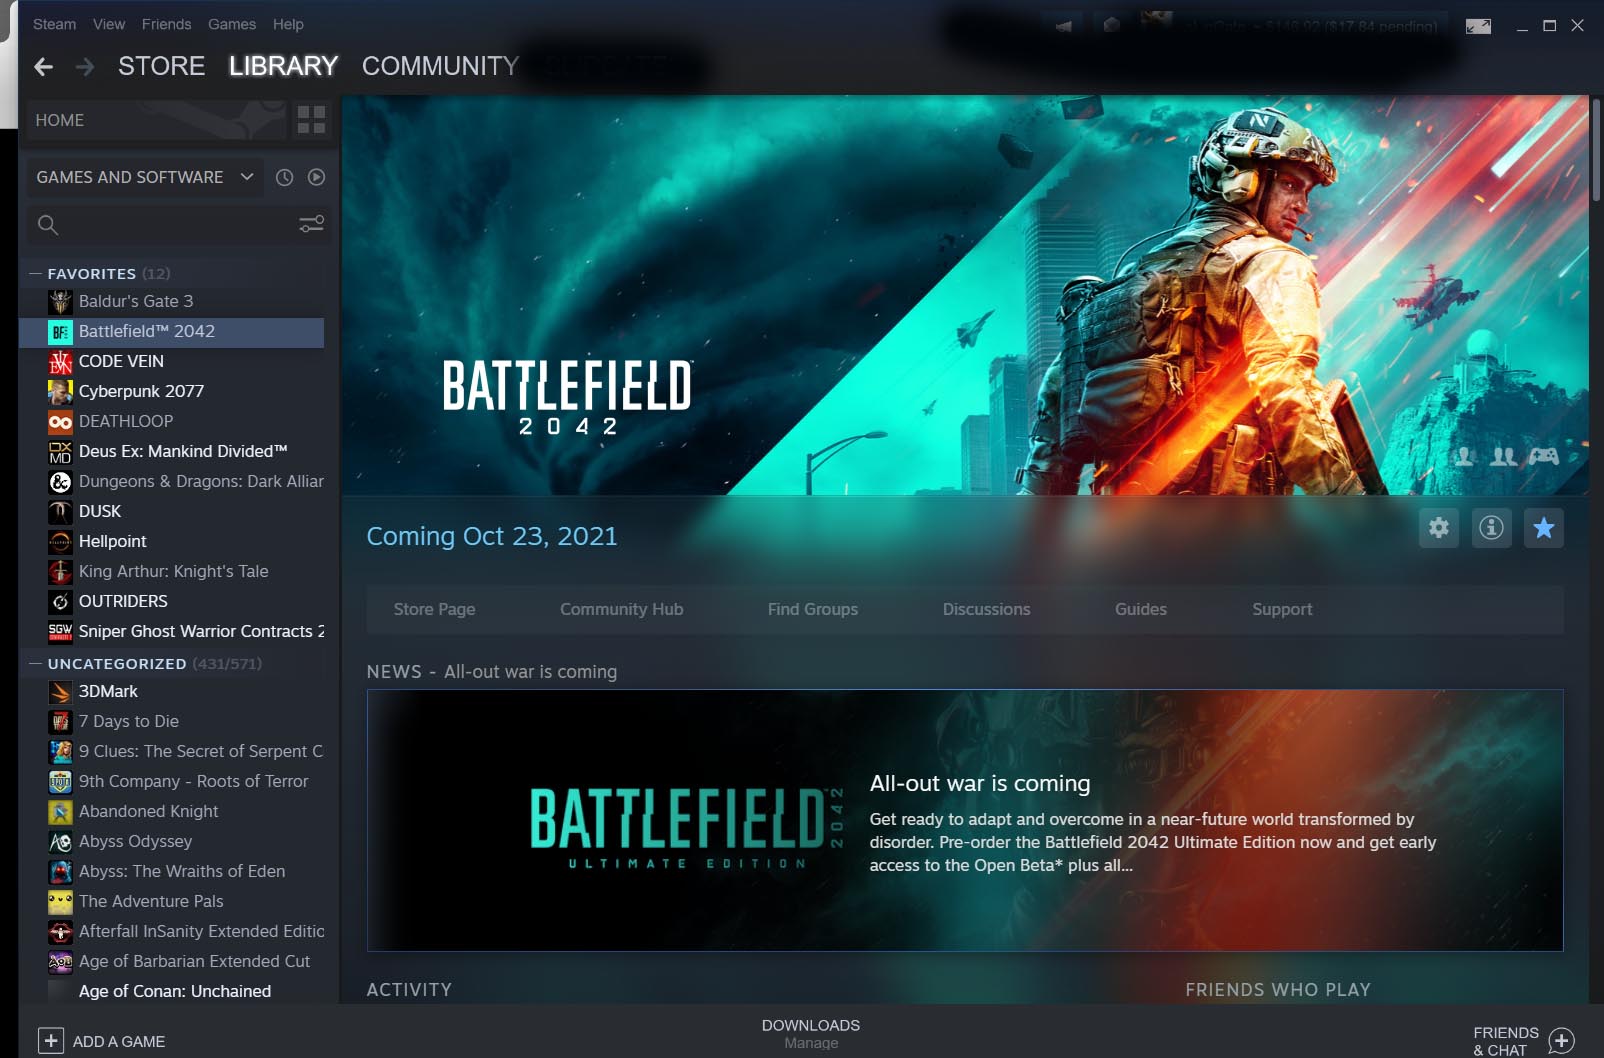Go forward with the right arrow

[85, 67]
